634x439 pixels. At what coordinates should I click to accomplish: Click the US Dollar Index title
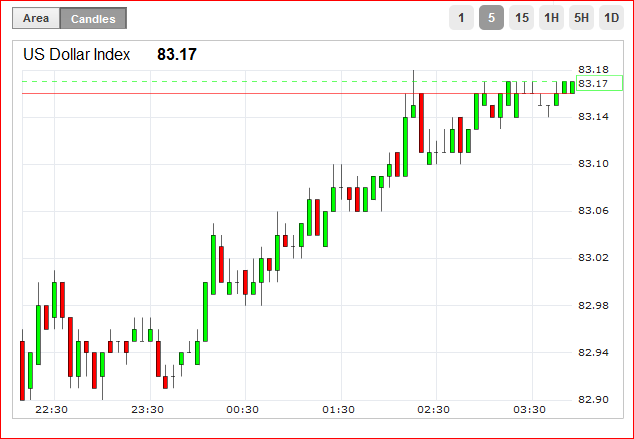76,55
